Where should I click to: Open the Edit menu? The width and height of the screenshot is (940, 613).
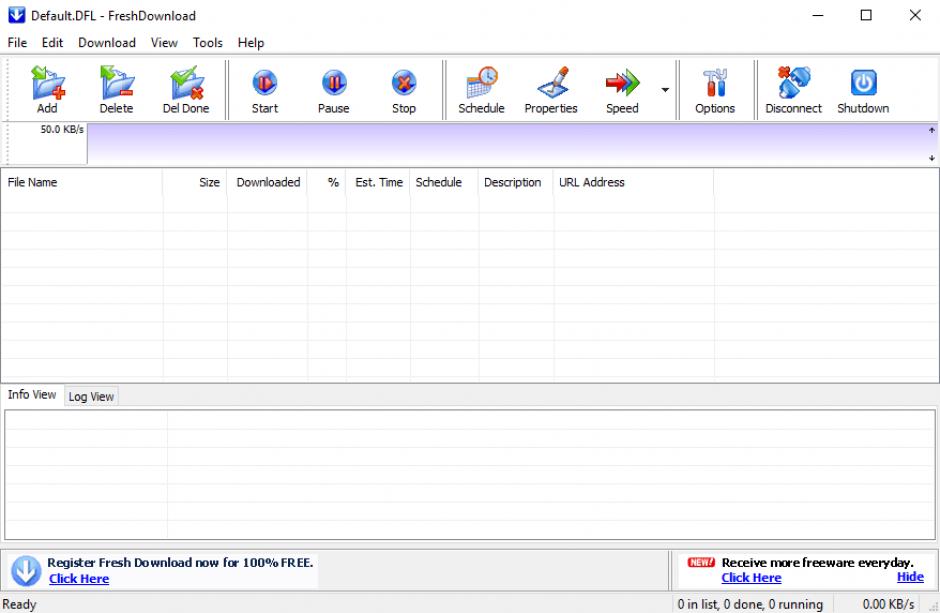(52, 43)
